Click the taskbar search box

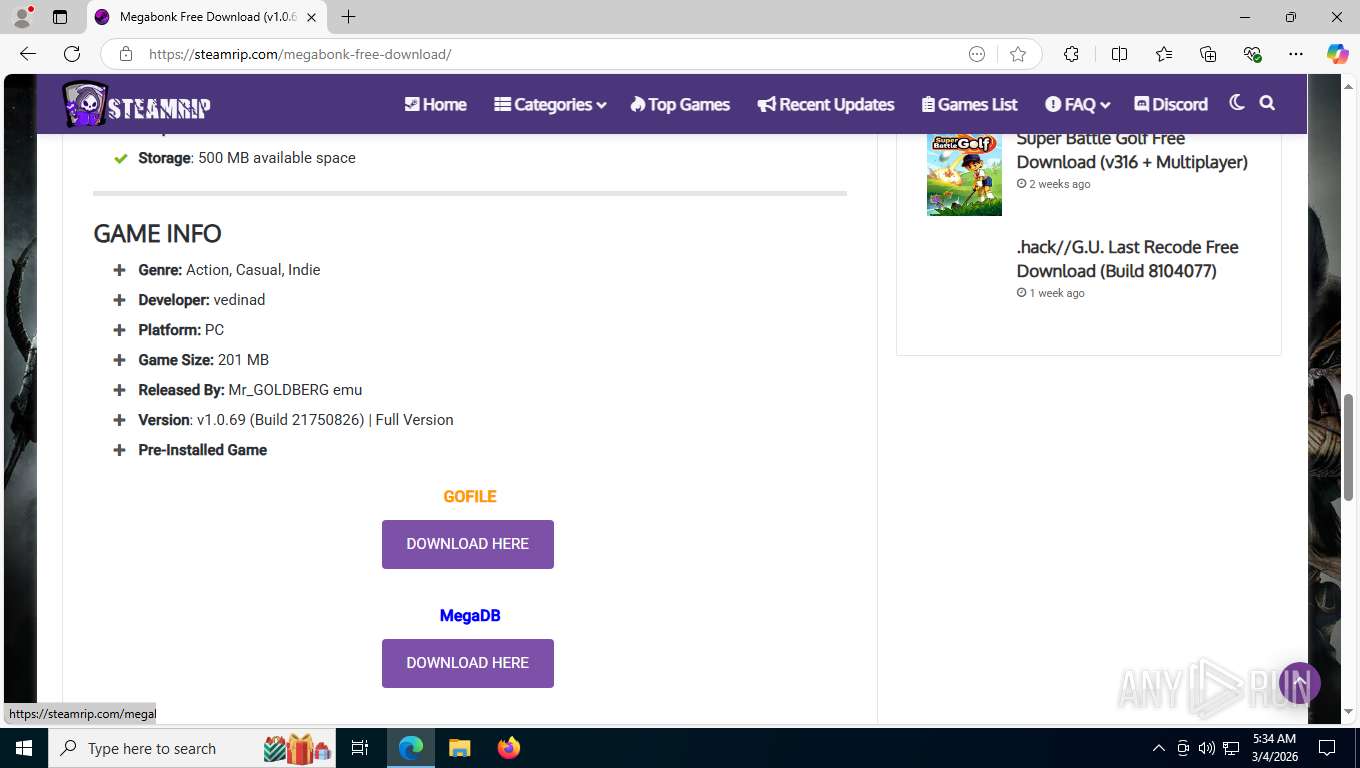[193, 748]
